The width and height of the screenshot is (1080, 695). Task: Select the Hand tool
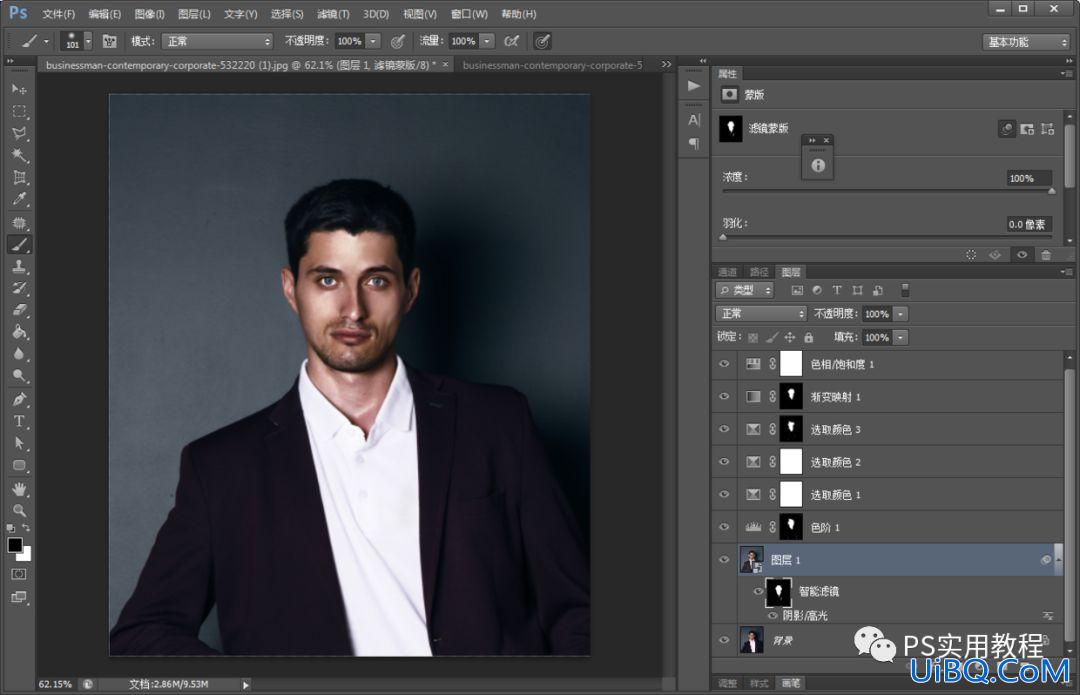pyautogui.click(x=19, y=489)
